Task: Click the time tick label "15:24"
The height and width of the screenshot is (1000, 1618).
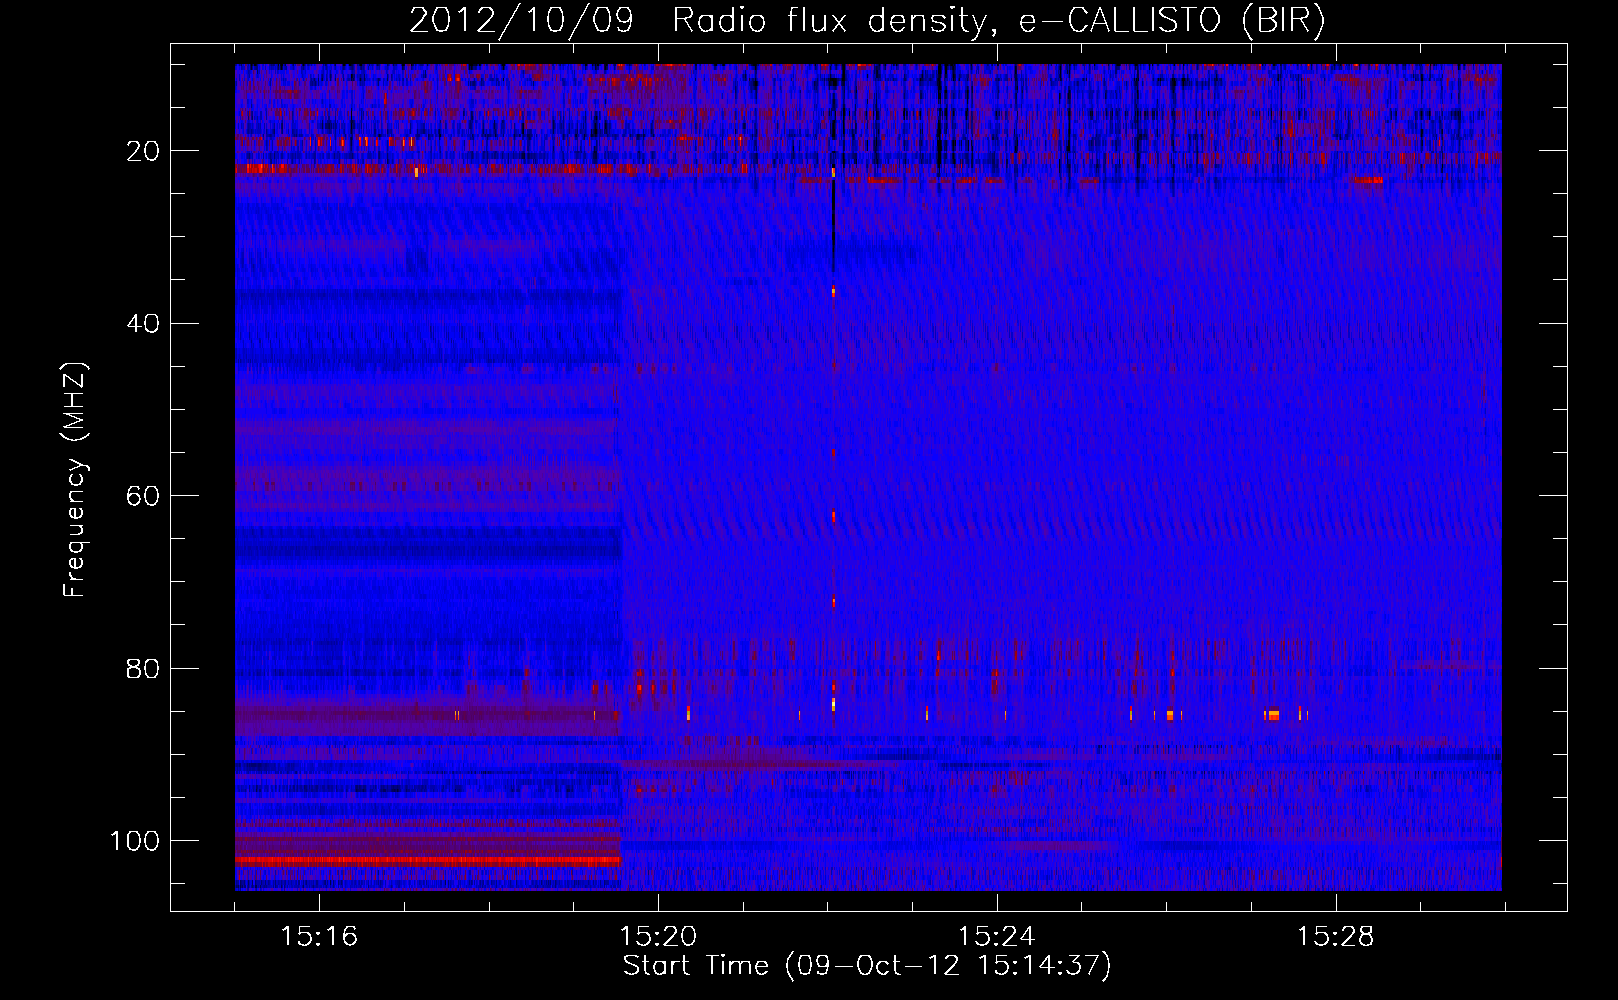Action: pyautogui.click(x=997, y=937)
